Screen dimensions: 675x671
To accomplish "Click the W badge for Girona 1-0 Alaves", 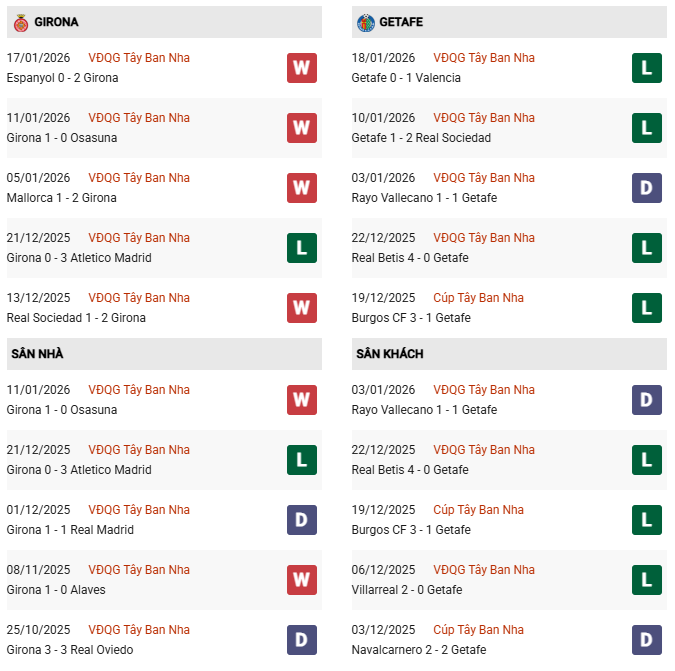I will pyautogui.click(x=301, y=580).
